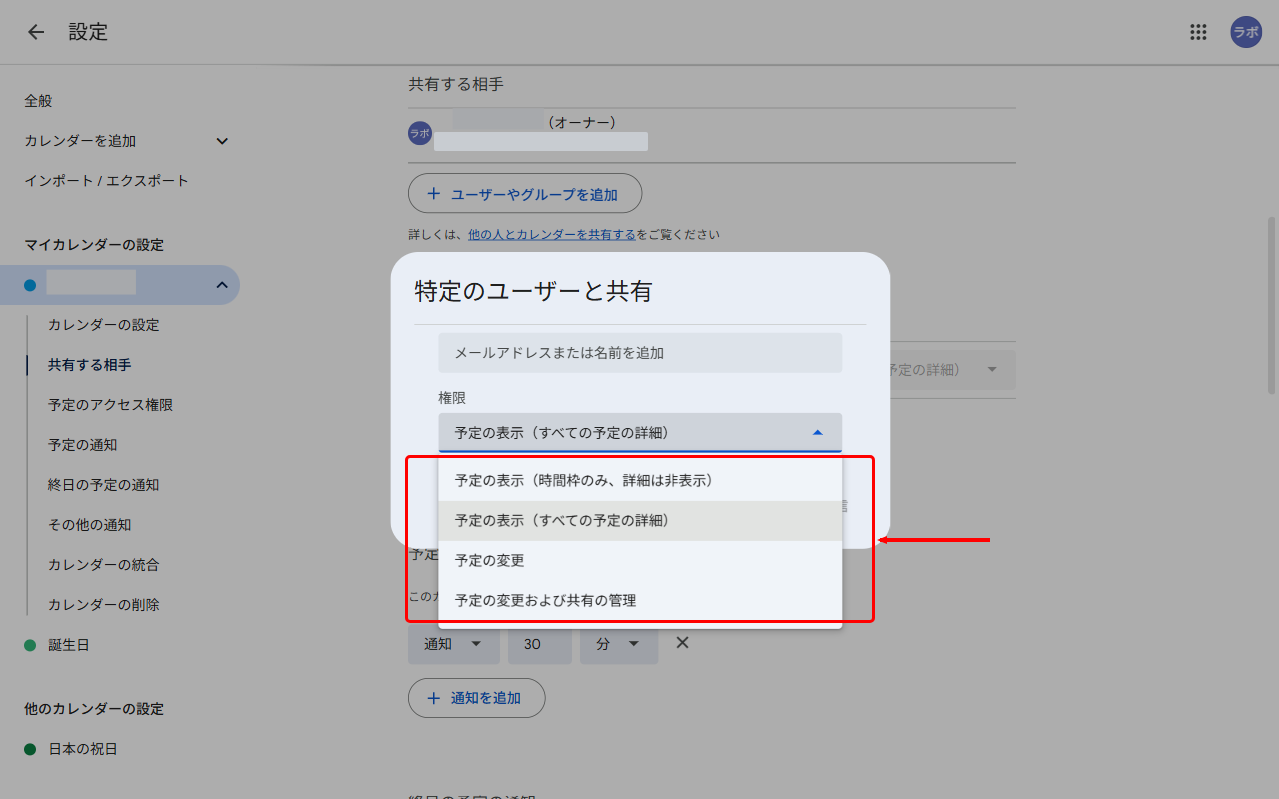Open the ラボ account avatar menu
The height and width of the screenshot is (799, 1279).
click(x=1246, y=32)
